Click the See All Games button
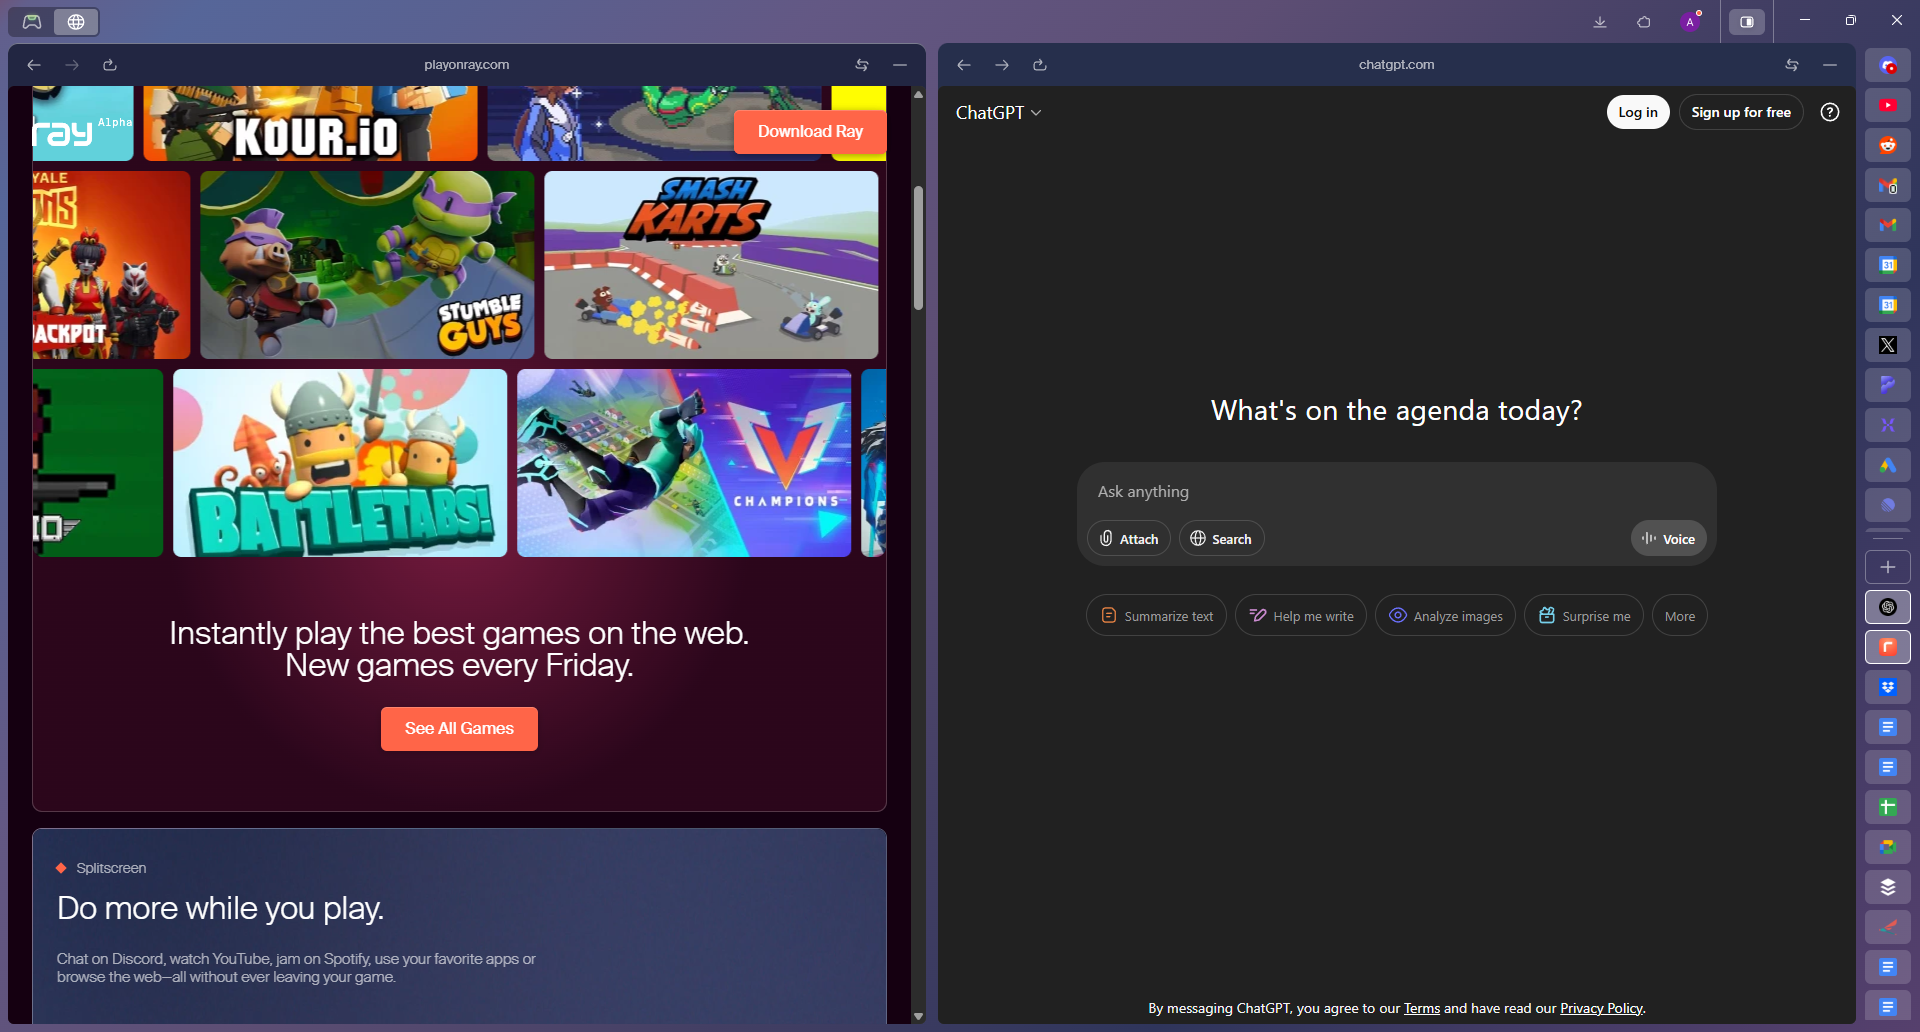1920x1032 pixels. (x=459, y=729)
